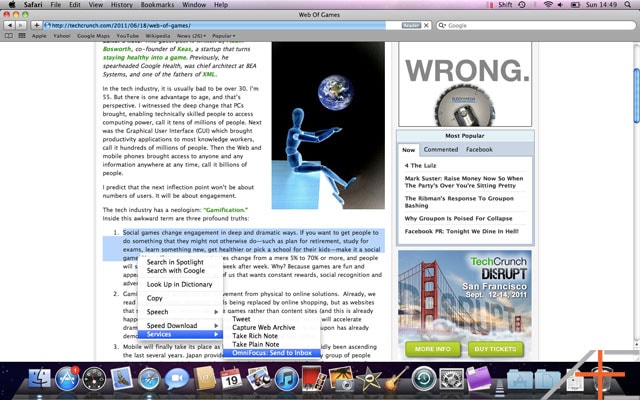Screen dimensions: 640x400
Task: Open Image Capture camera dock icon
Action: pos(341,378)
